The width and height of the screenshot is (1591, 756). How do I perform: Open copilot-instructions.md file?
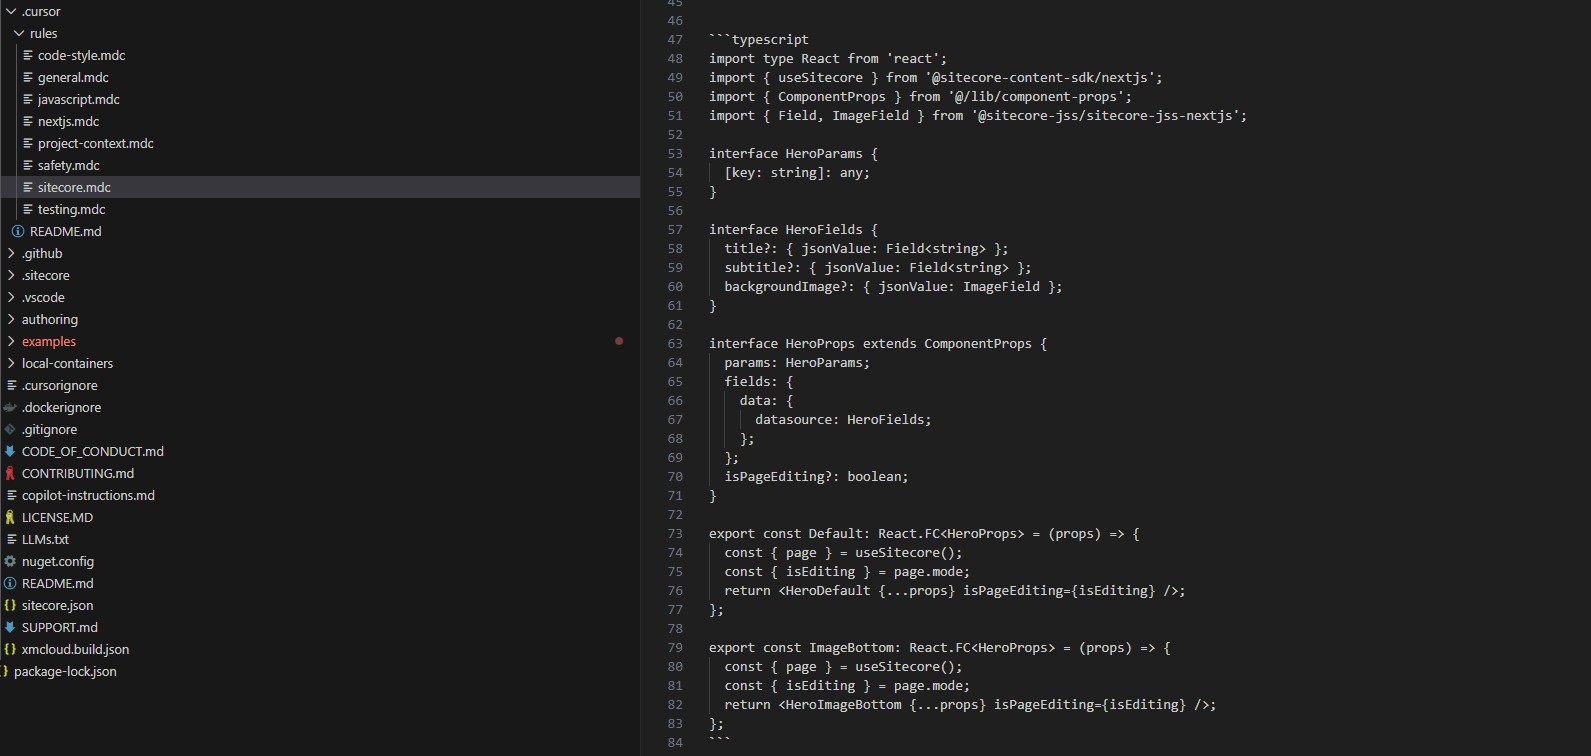(88, 495)
